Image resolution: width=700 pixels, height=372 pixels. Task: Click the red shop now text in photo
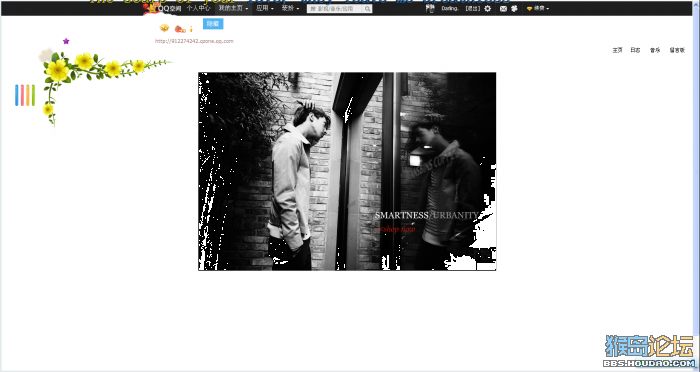[x=396, y=229]
